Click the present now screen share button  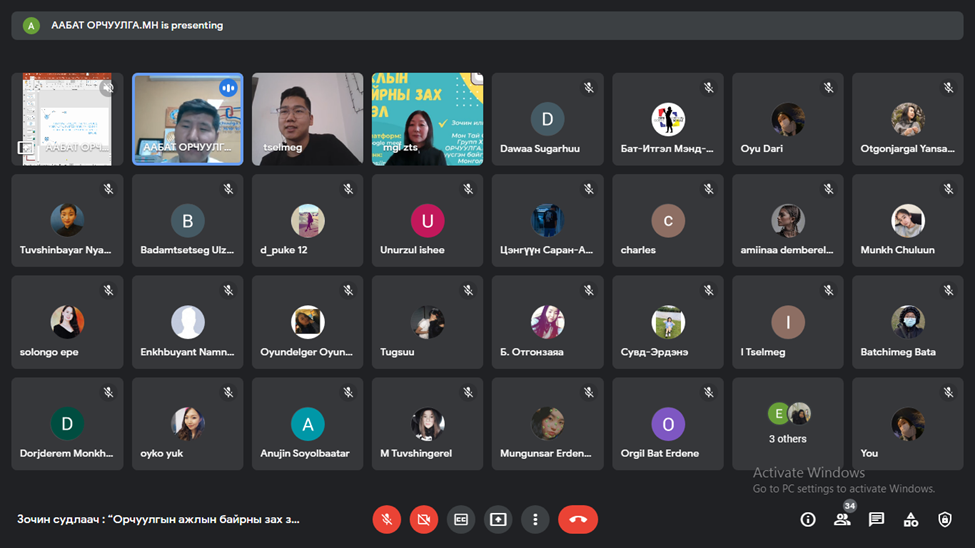pos(498,519)
